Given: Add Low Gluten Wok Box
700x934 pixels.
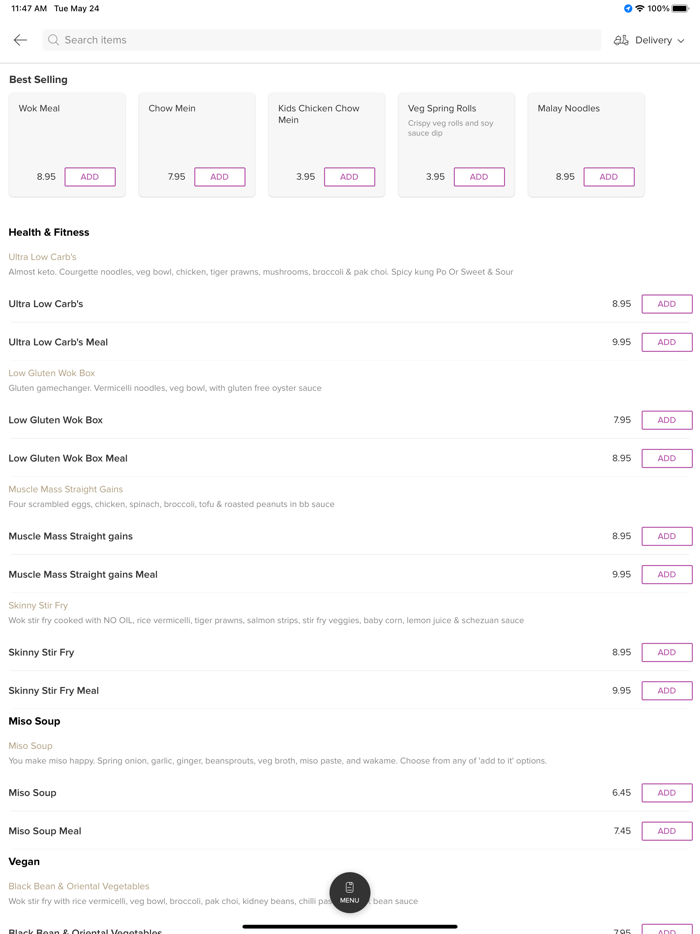Looking at the screenshot, I should [666, 420].
